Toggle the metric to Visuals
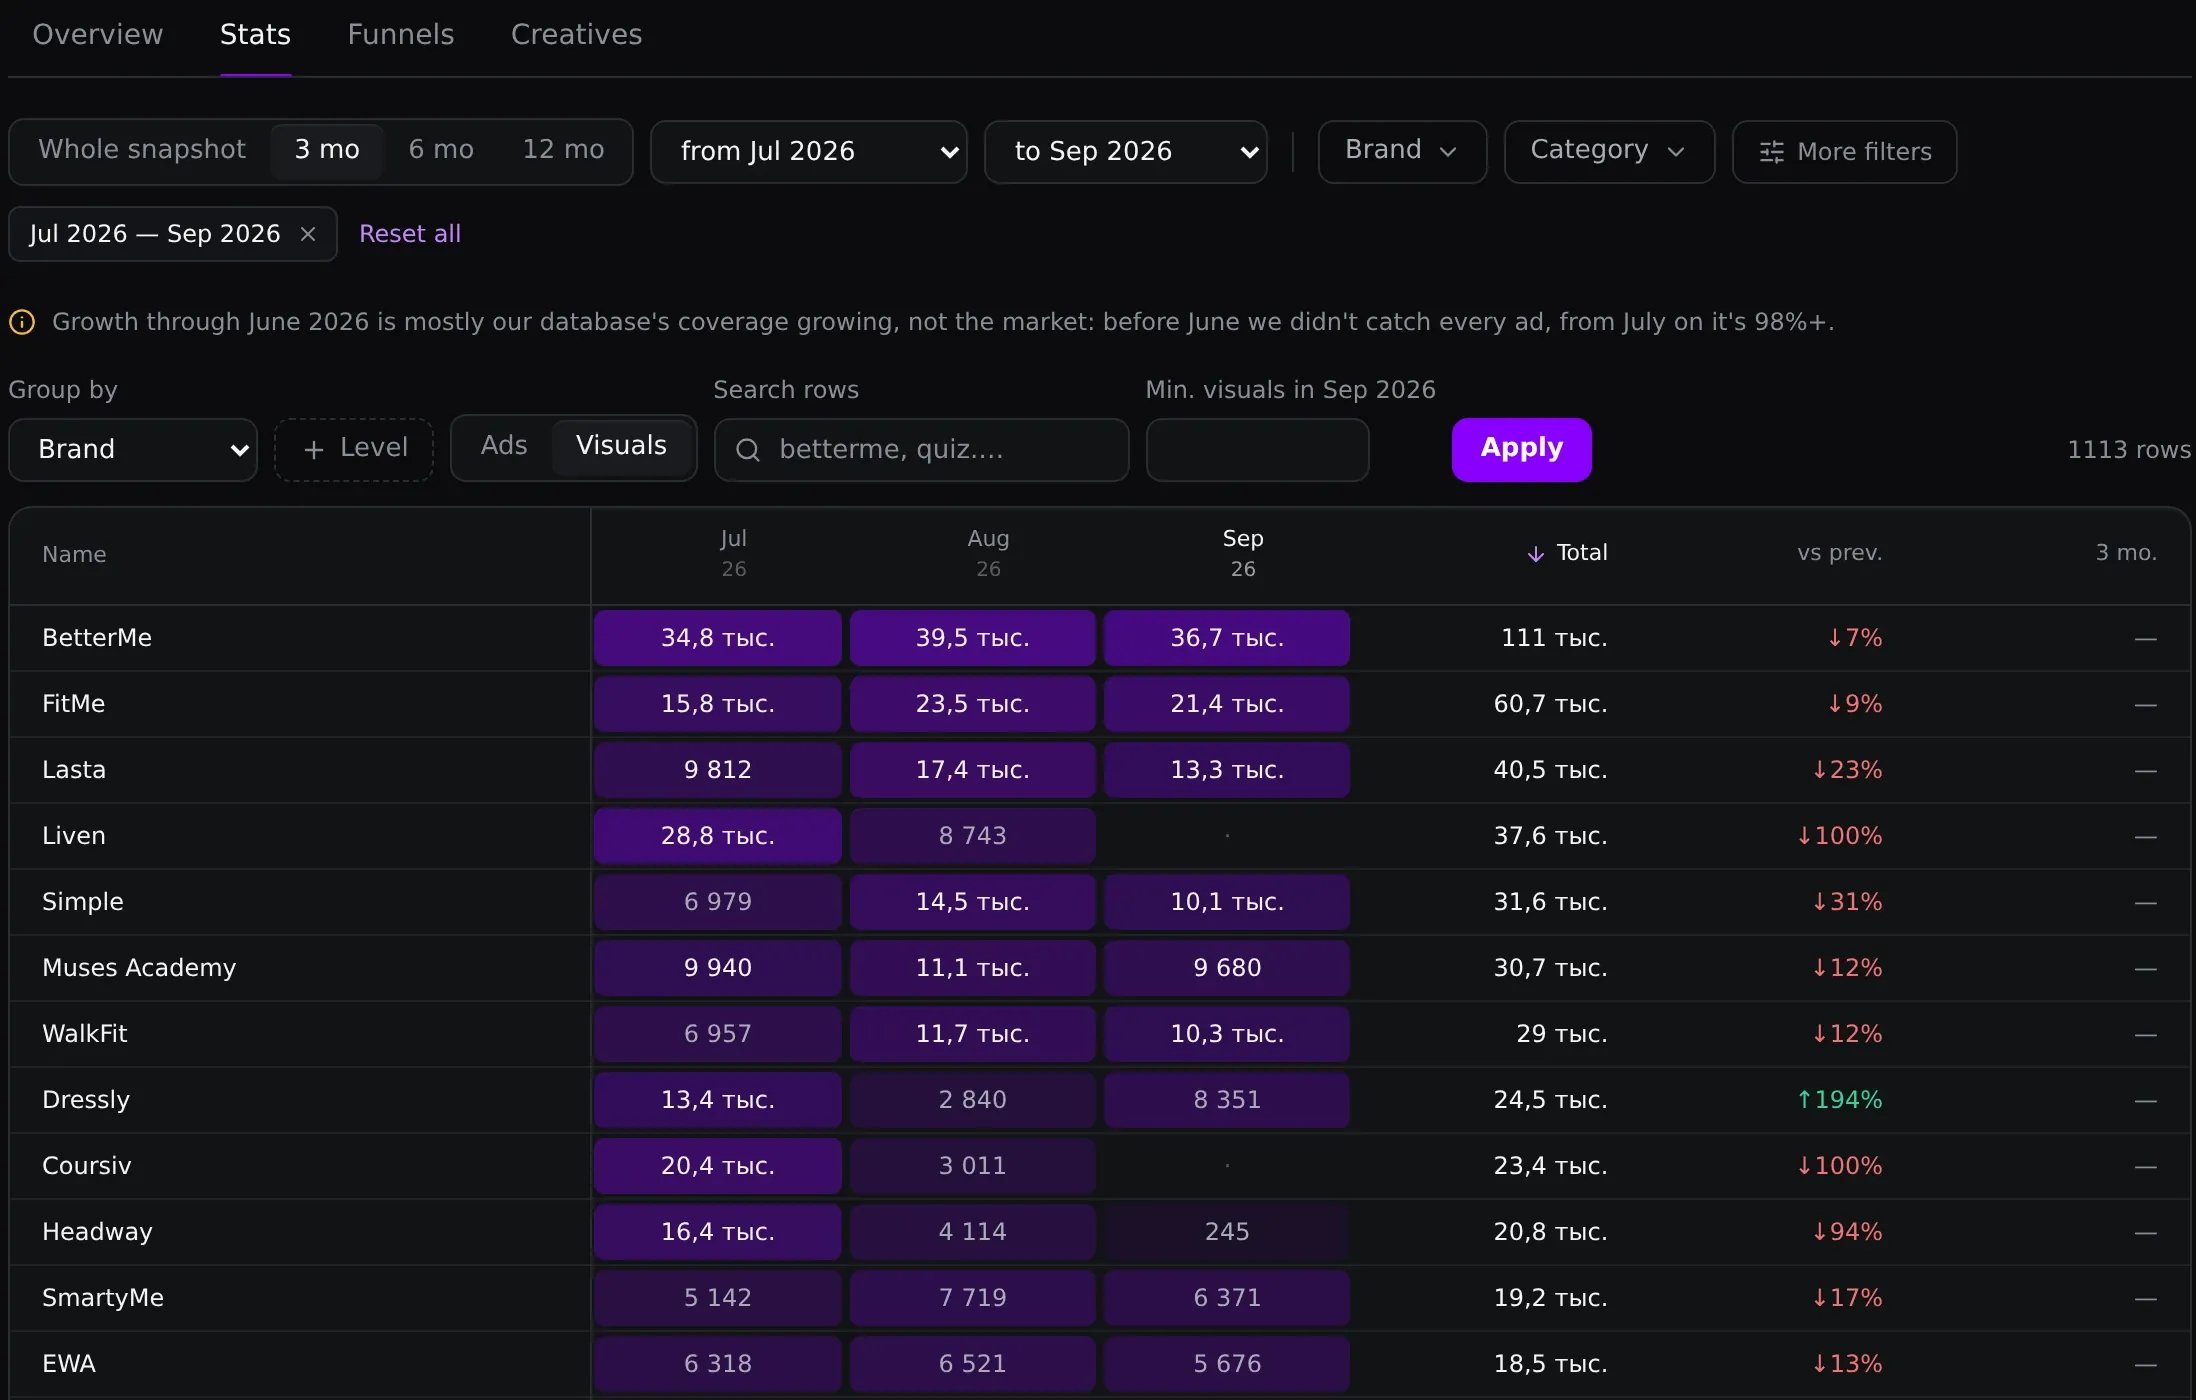The width and height of the screenshot is (2196, 1400). click(x=621, y=446)
